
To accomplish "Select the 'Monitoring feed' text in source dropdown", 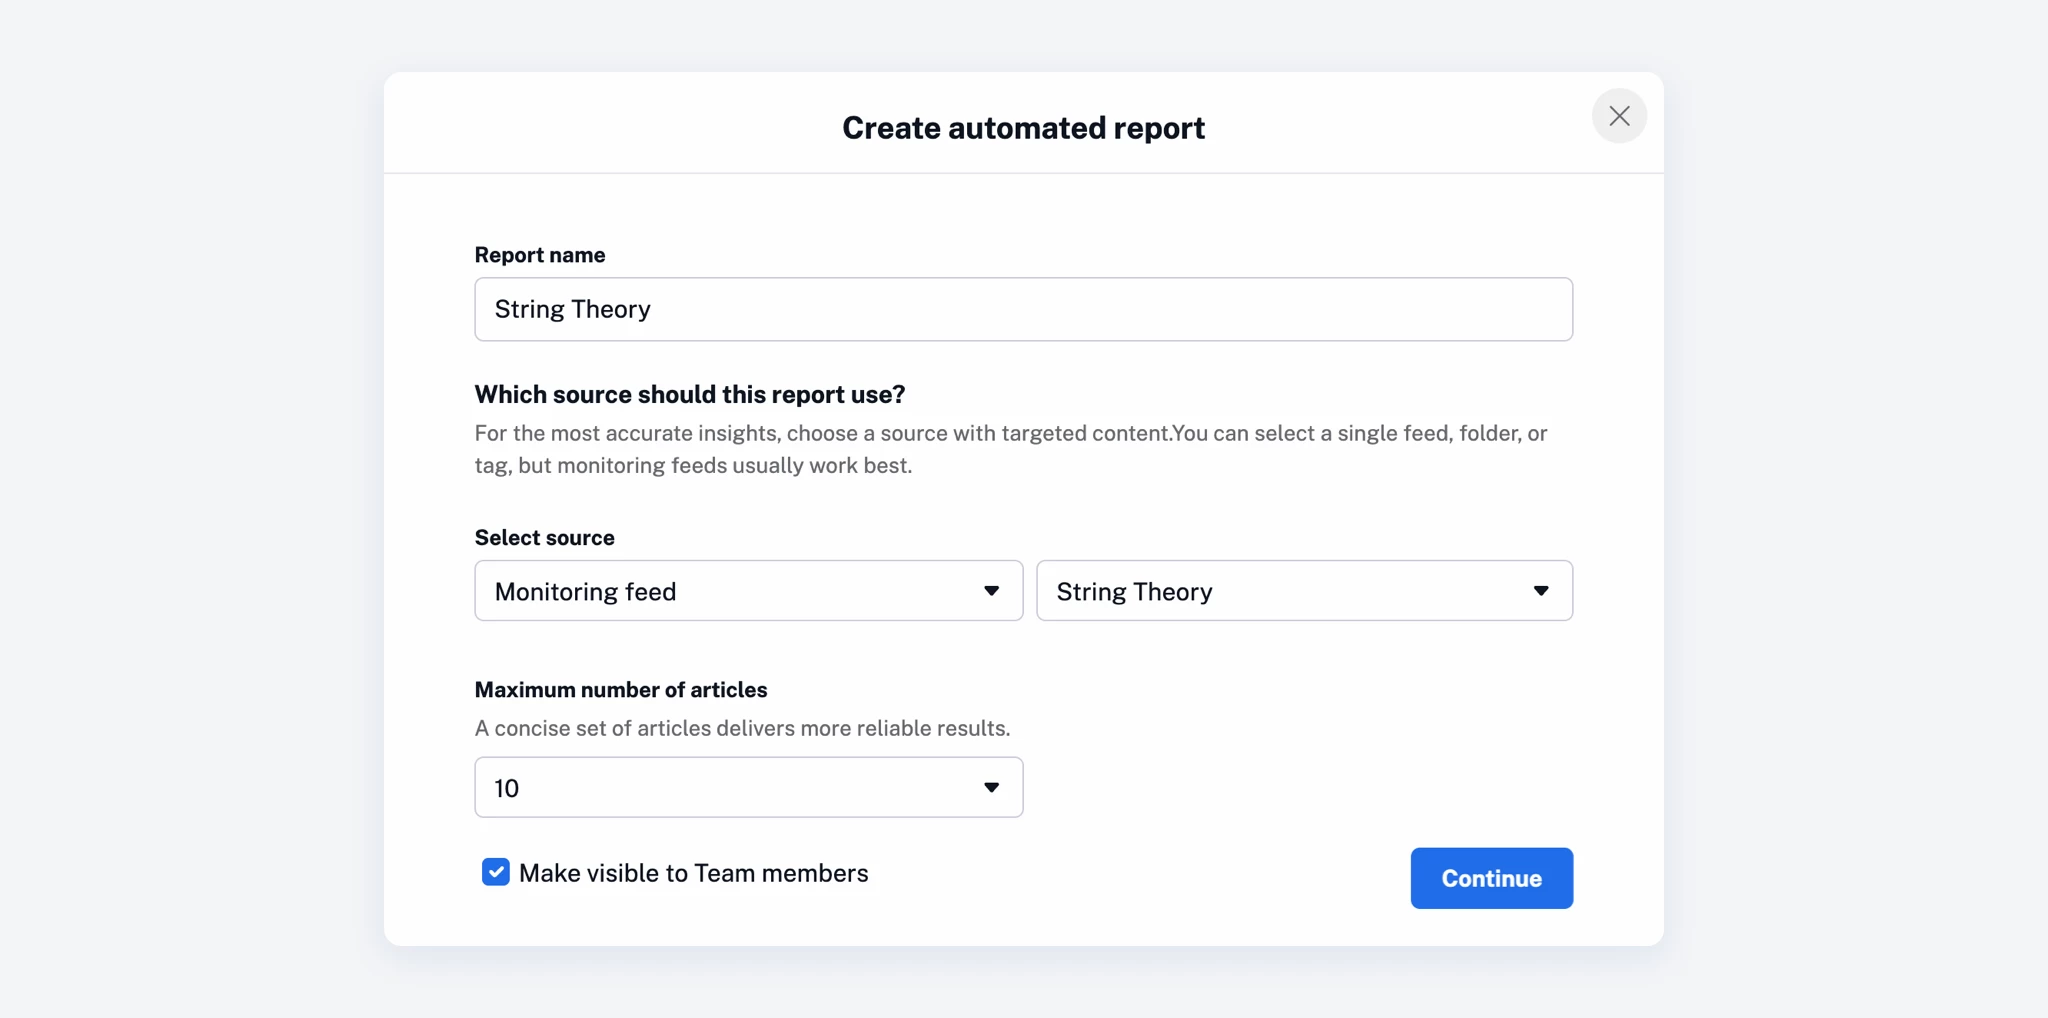I will pyautogui.click(x=585, y=592).
